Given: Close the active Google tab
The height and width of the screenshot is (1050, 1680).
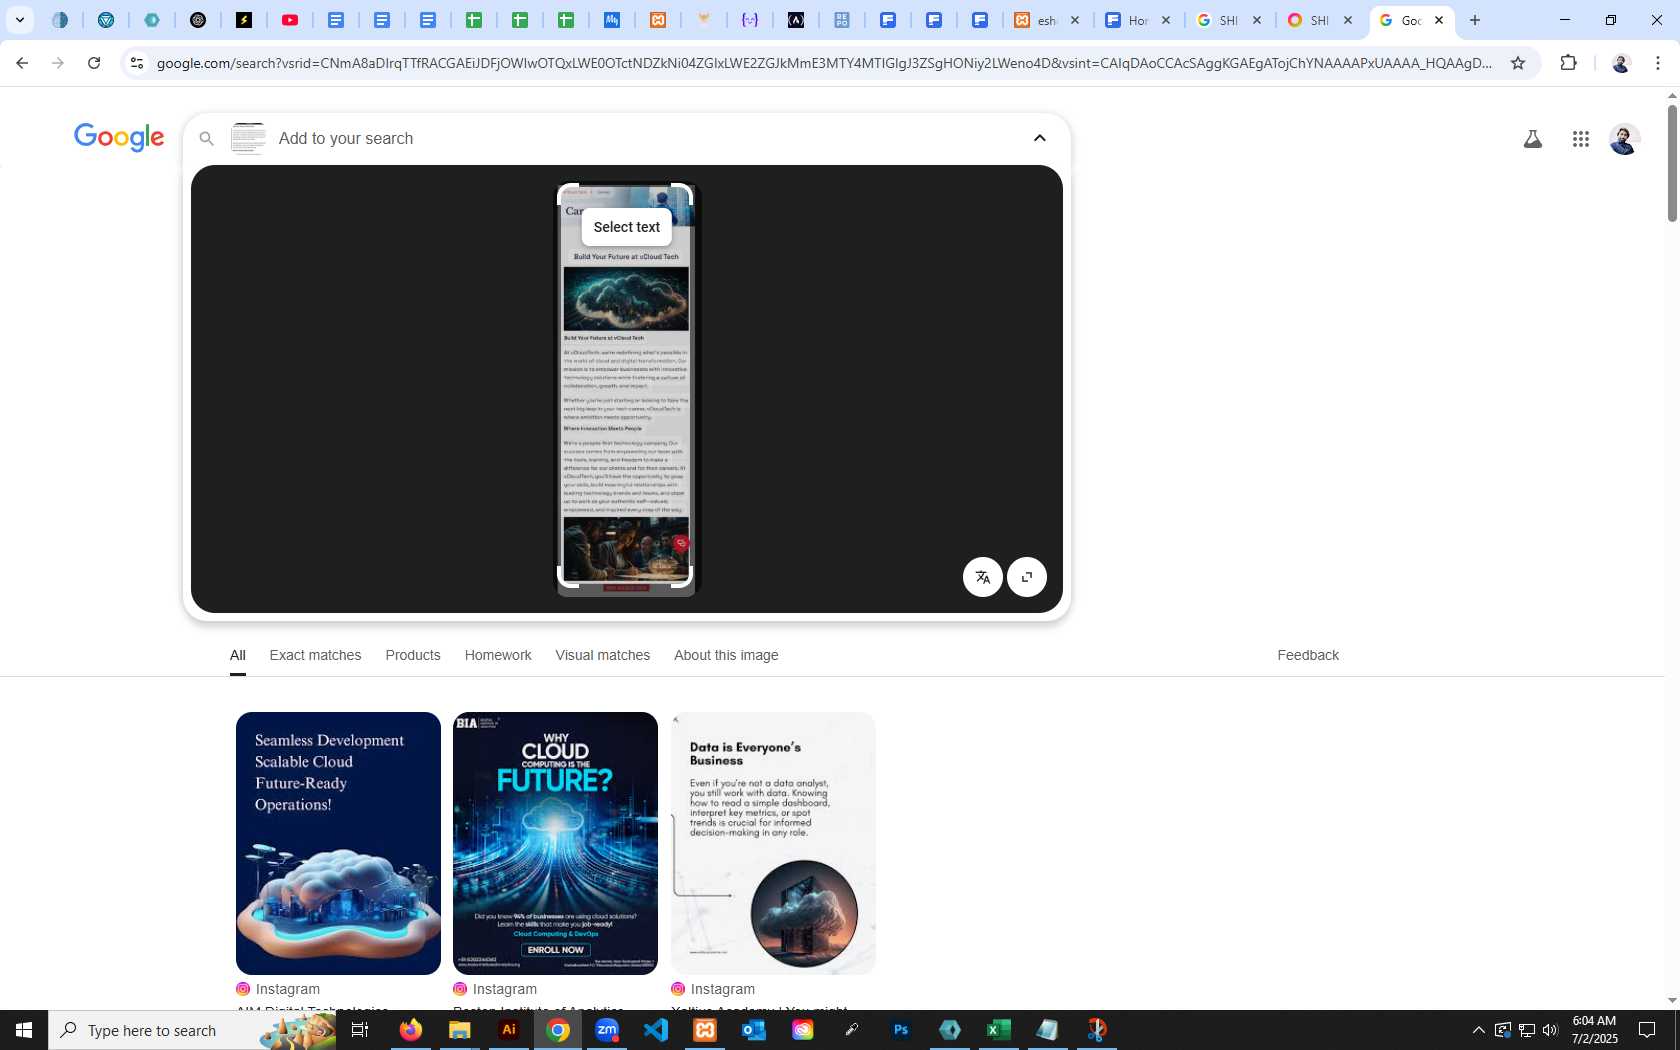Looking at the screenshot, I should tap(1439, 20).
